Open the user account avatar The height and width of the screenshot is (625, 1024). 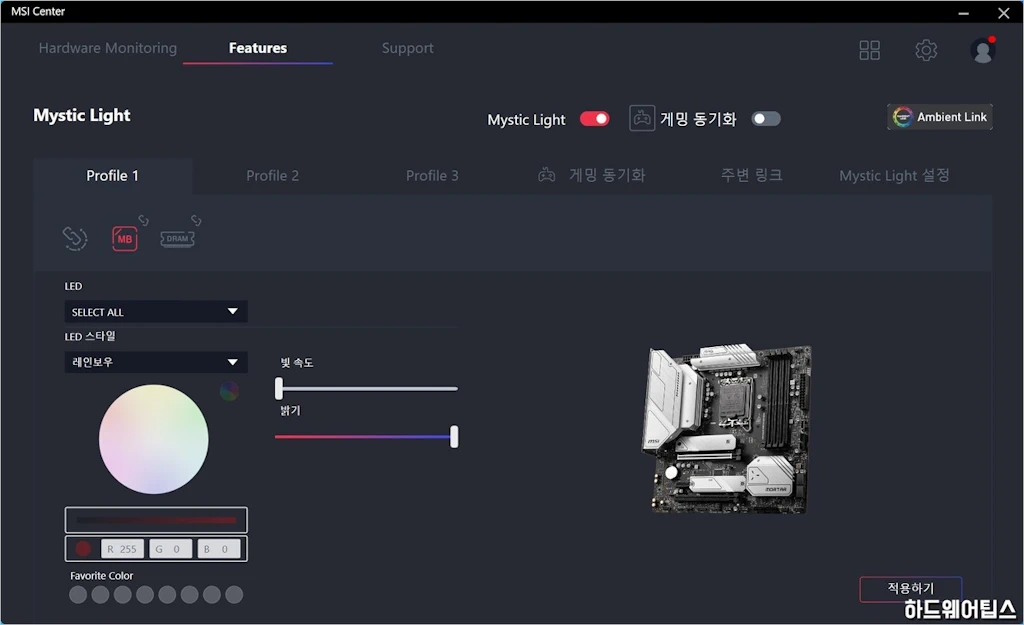coord(982,50)
